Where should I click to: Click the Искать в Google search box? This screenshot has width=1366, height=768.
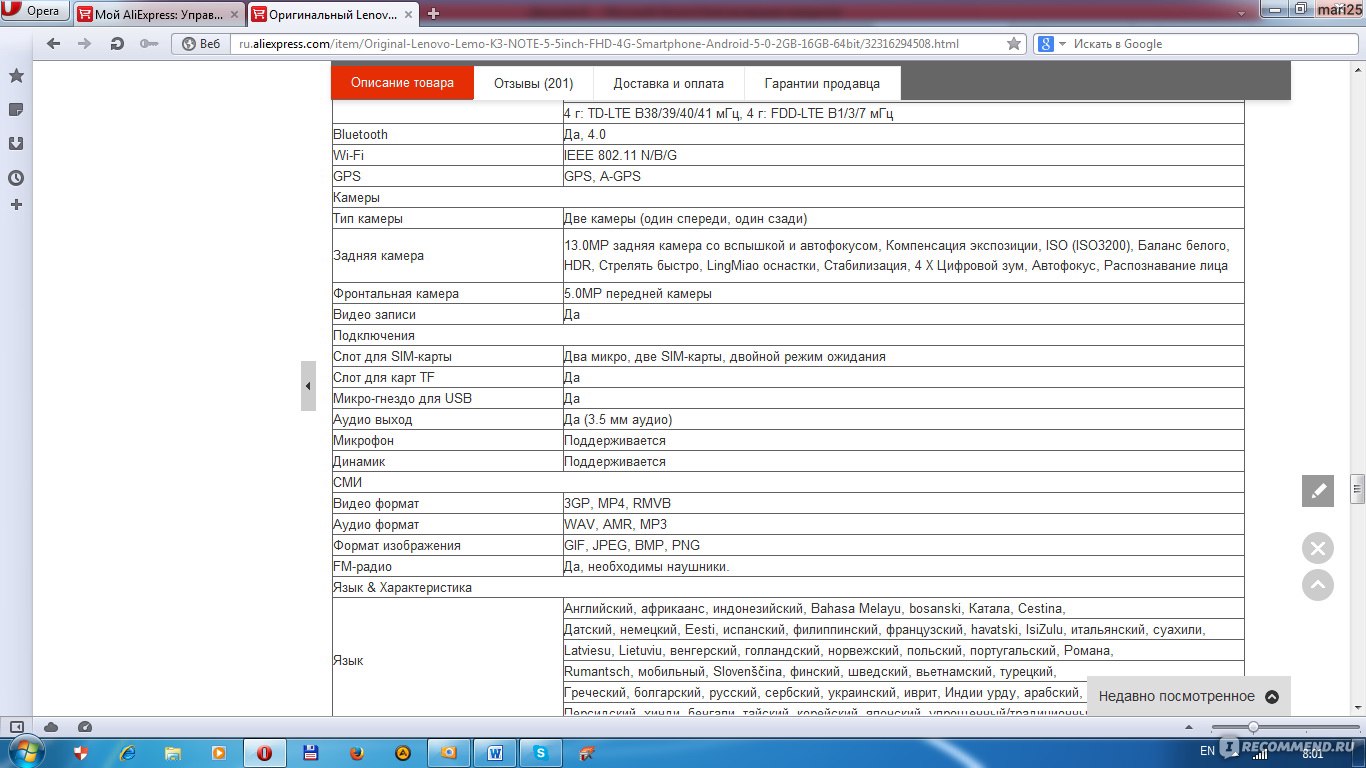coord(1213,44)
